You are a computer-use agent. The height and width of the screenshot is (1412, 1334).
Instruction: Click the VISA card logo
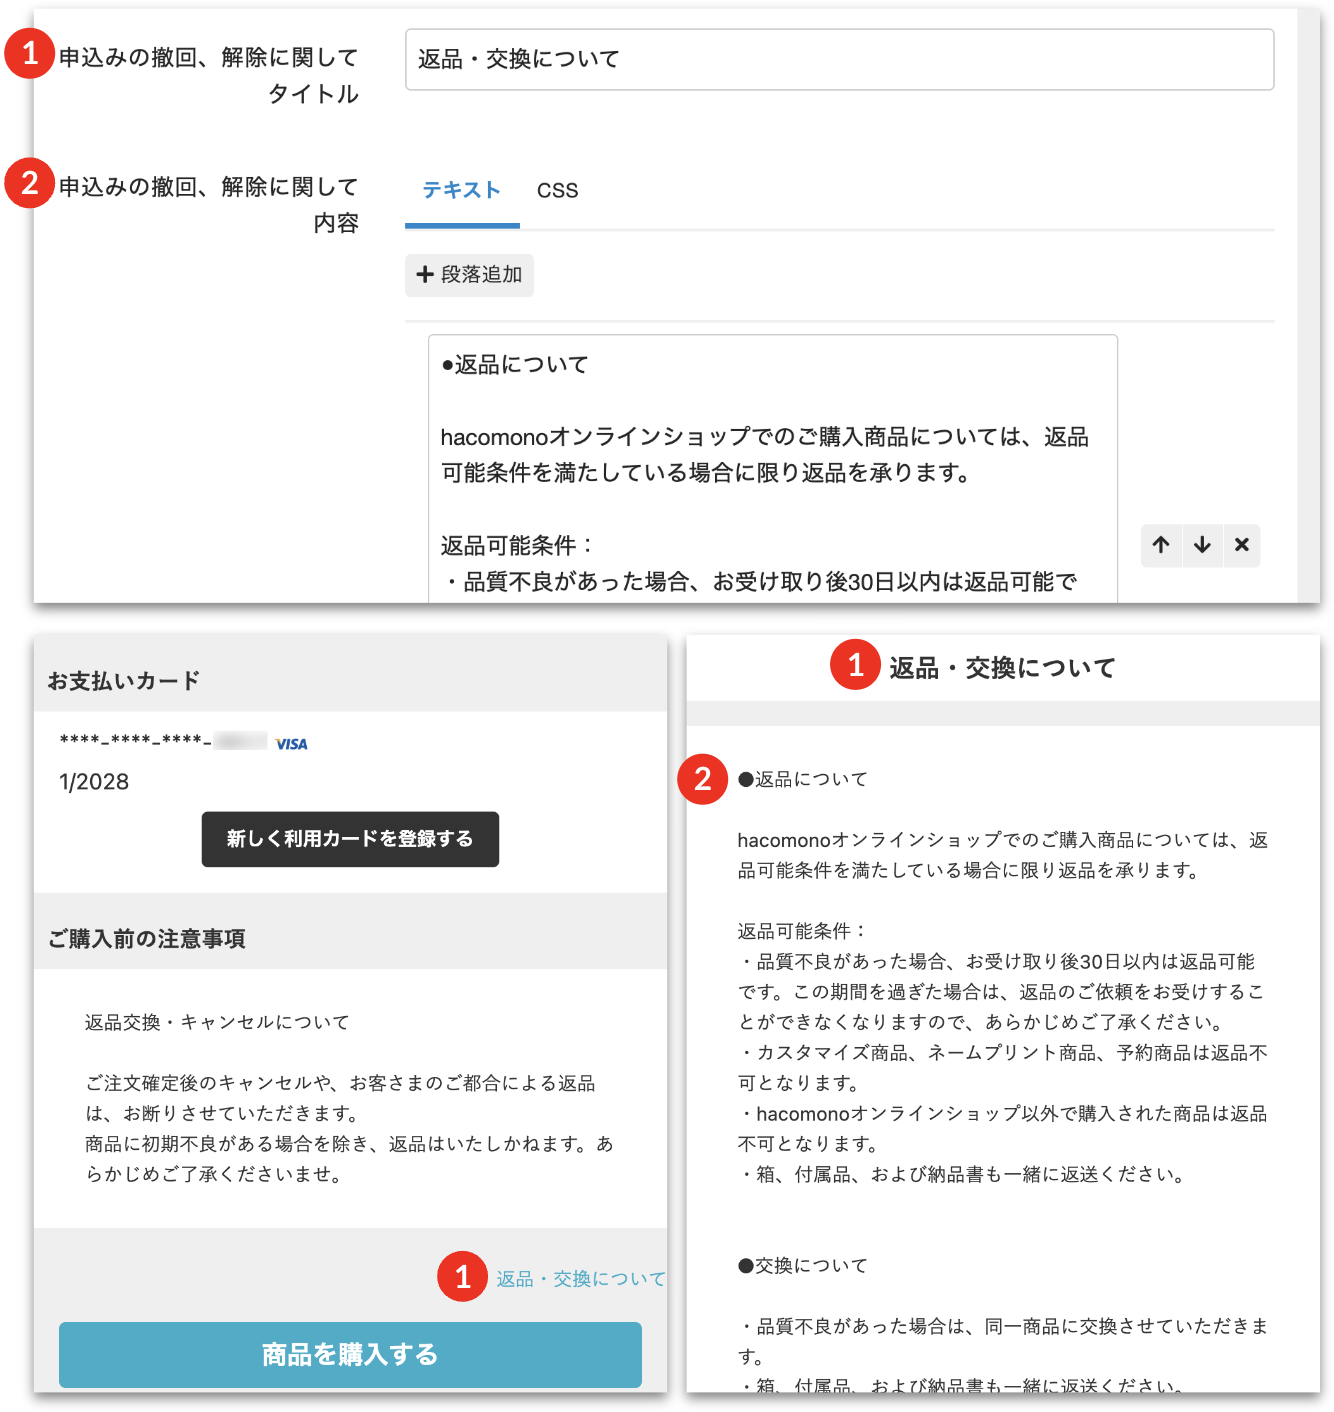pos(291,744)
